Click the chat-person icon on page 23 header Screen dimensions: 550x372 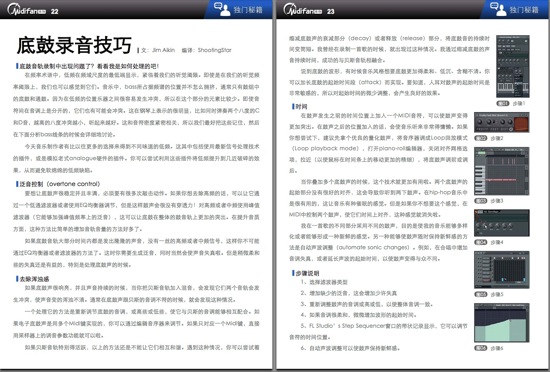[x=498, y=9]
